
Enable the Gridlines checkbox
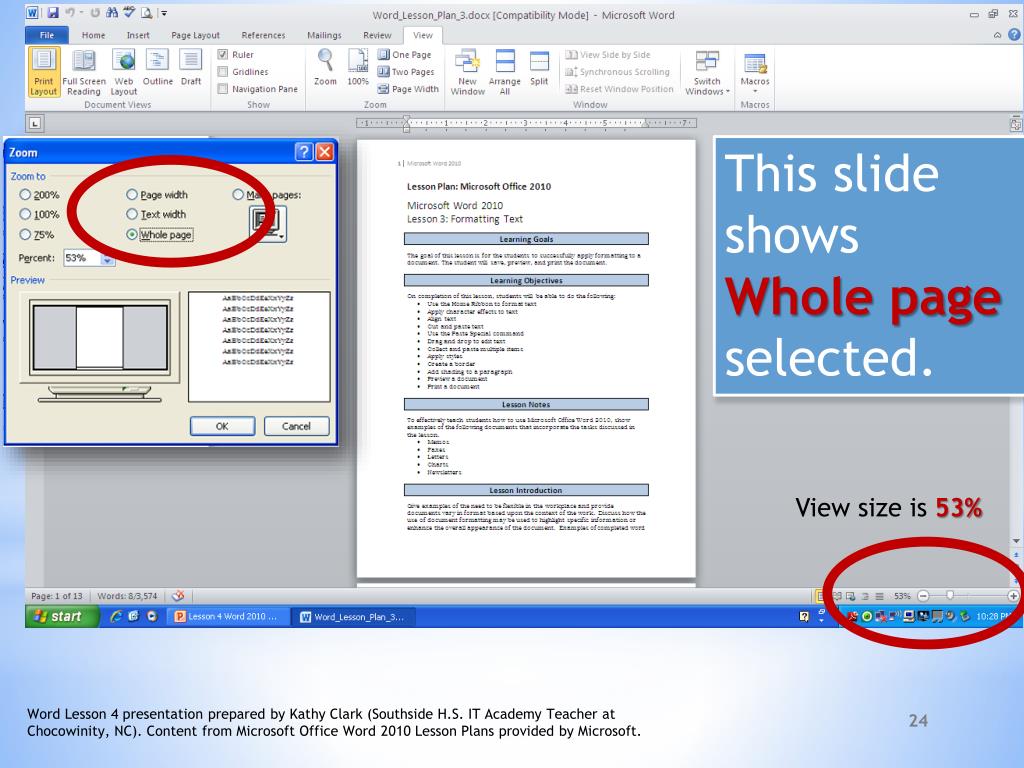coord(223,72)
